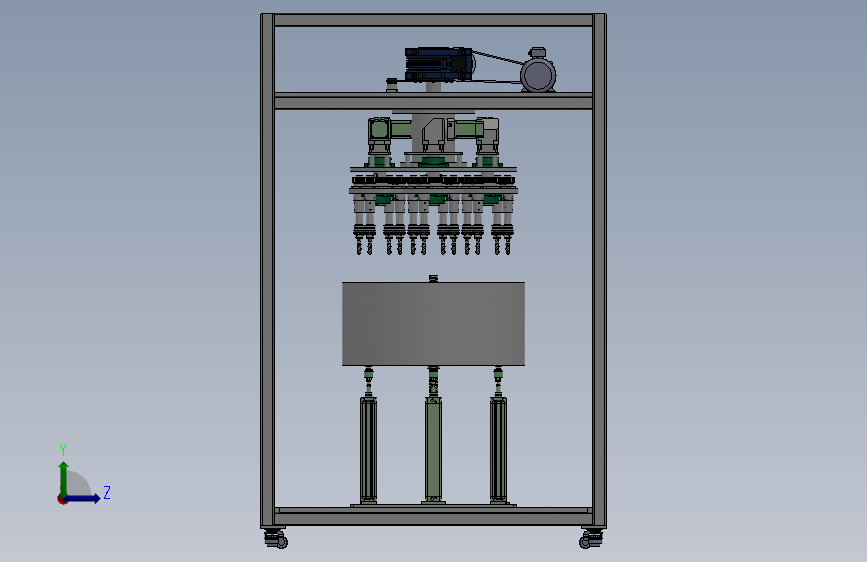The image size is (867, 562).
Task: Select the middle green lifting cylinder
Action: [x=434, y=448]
